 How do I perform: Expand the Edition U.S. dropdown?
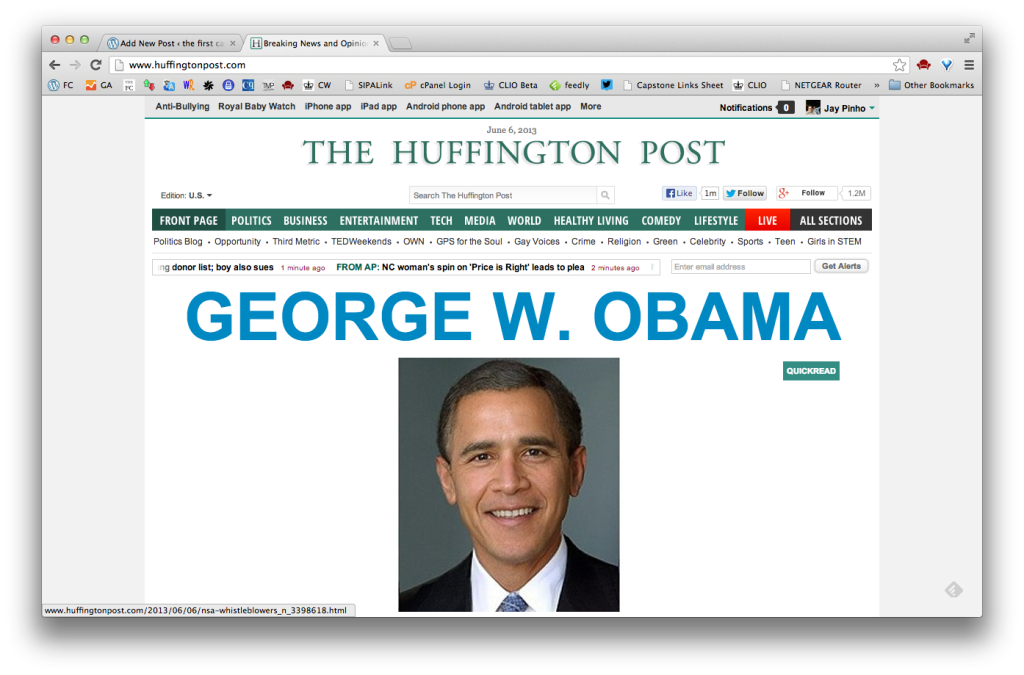[186, 195]
